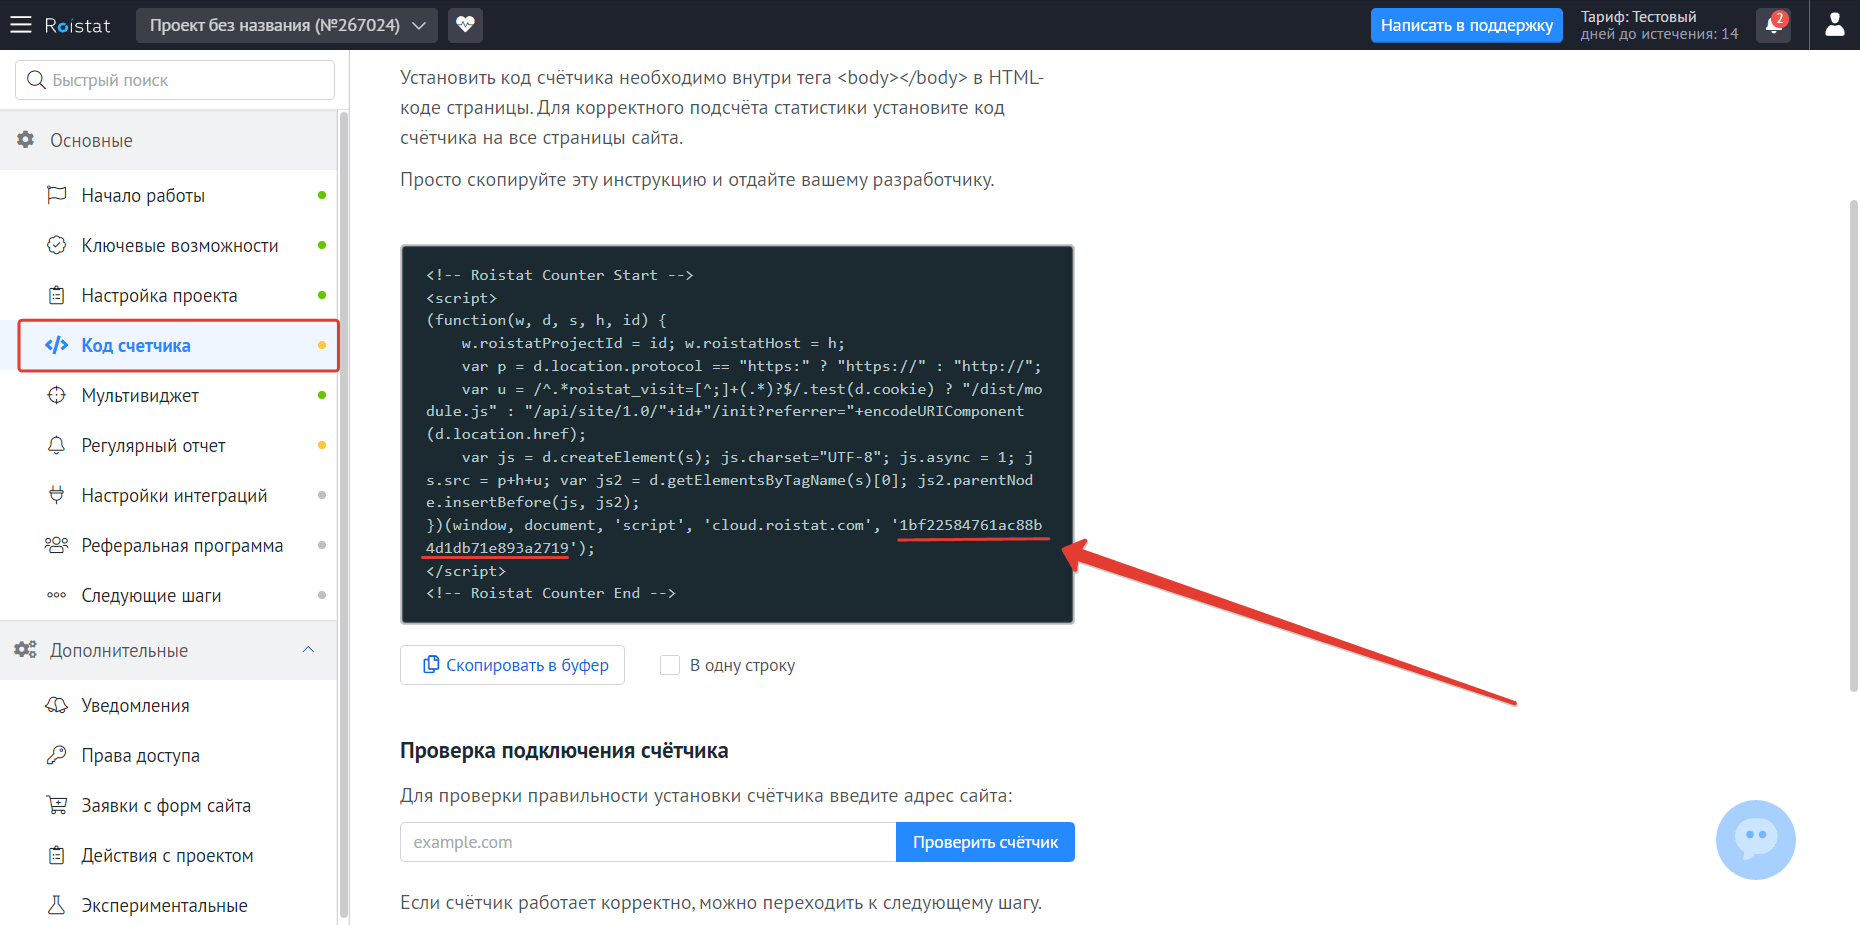Click Скопировать в буфер button
The width and height of the screenshot is (1860, 925).
(x=512, y=665)
